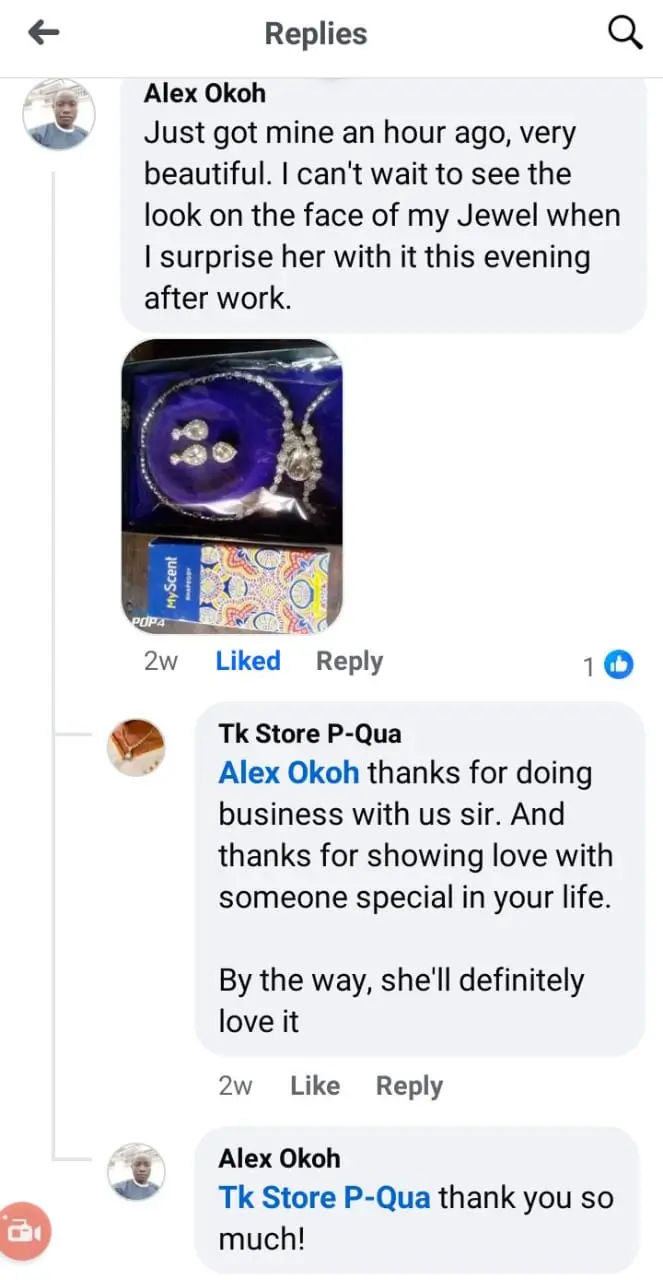View reaction count on Alex's comment
Image resolution: width=663 pixels, height=1280 pixels.
589,666
